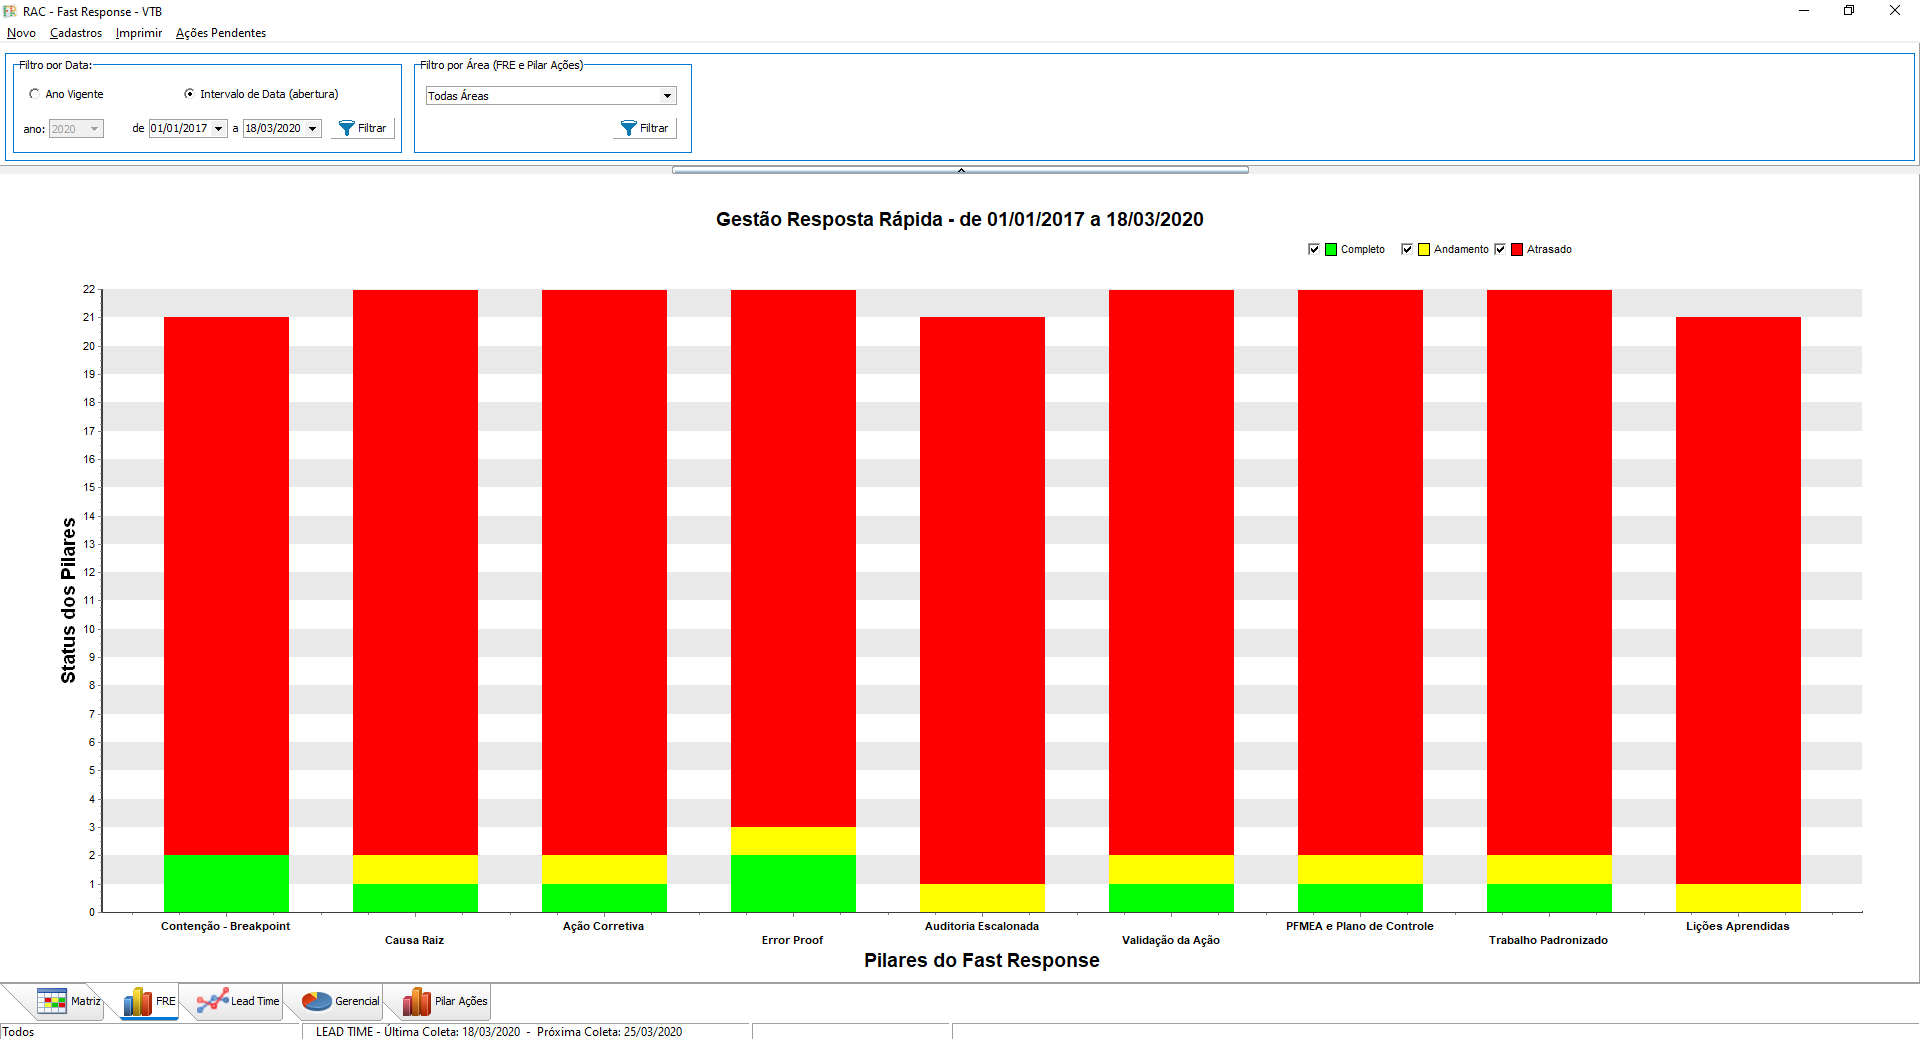Click Filtrar button in area filter
This screenshot has width=1920, height=1040.
(x=645, y=128)
